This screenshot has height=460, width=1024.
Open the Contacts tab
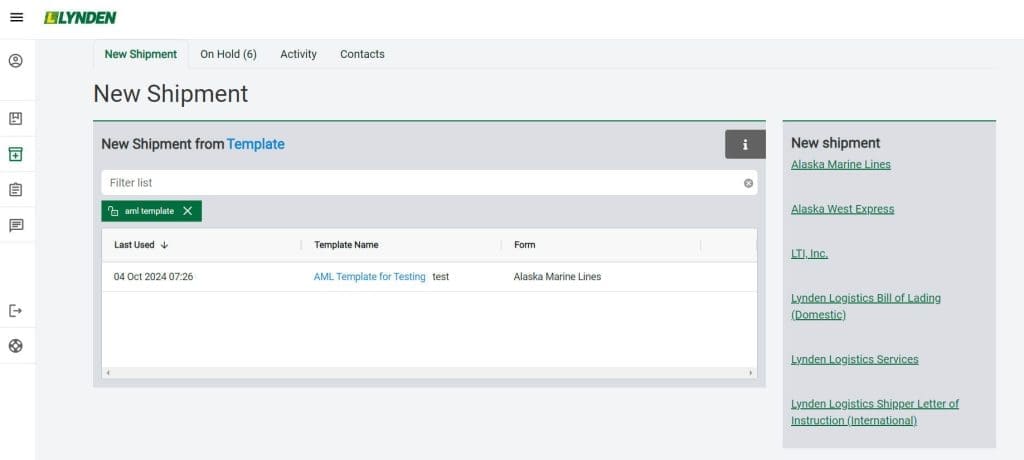click(362, 54)
